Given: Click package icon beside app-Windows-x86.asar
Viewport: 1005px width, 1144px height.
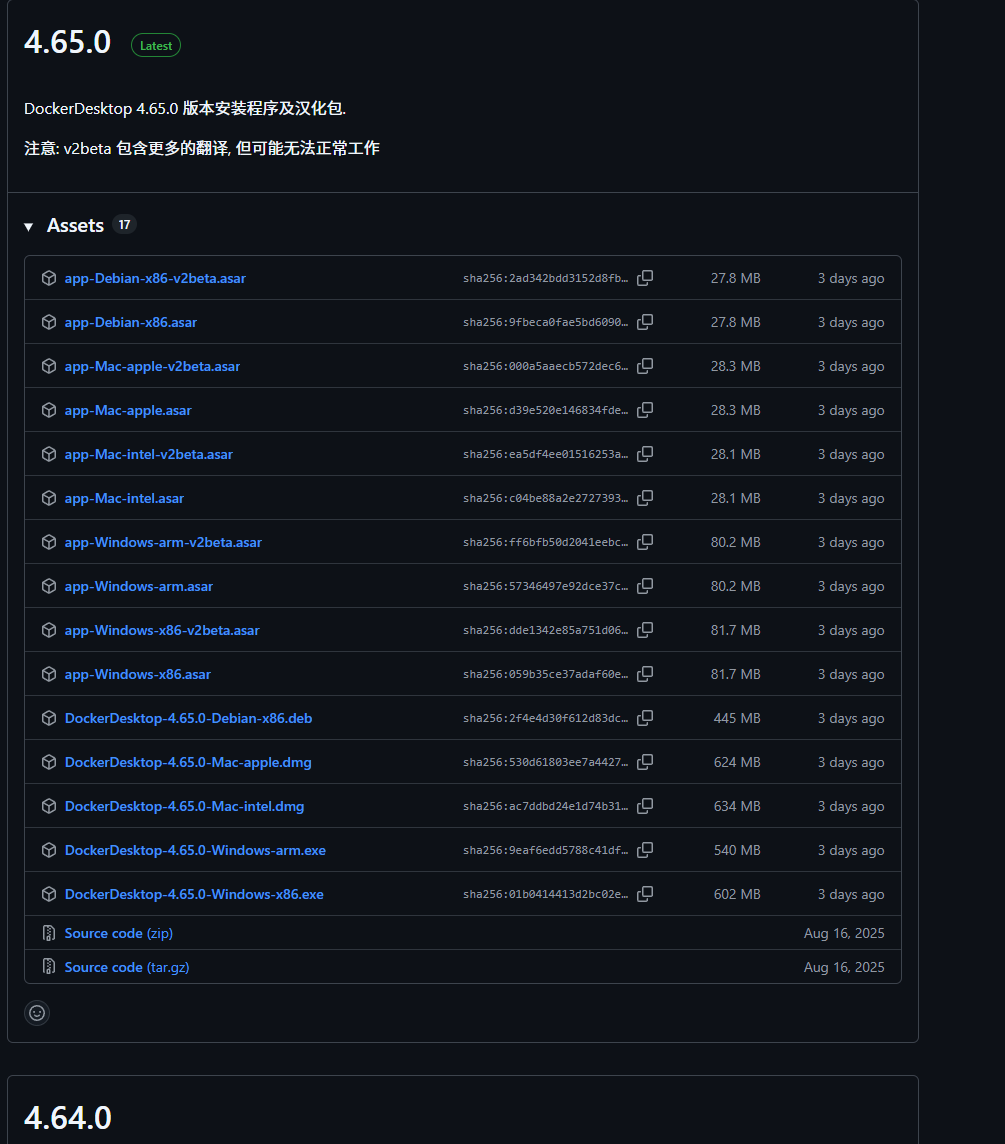Looking at the screenshot, I should point(48,674).
